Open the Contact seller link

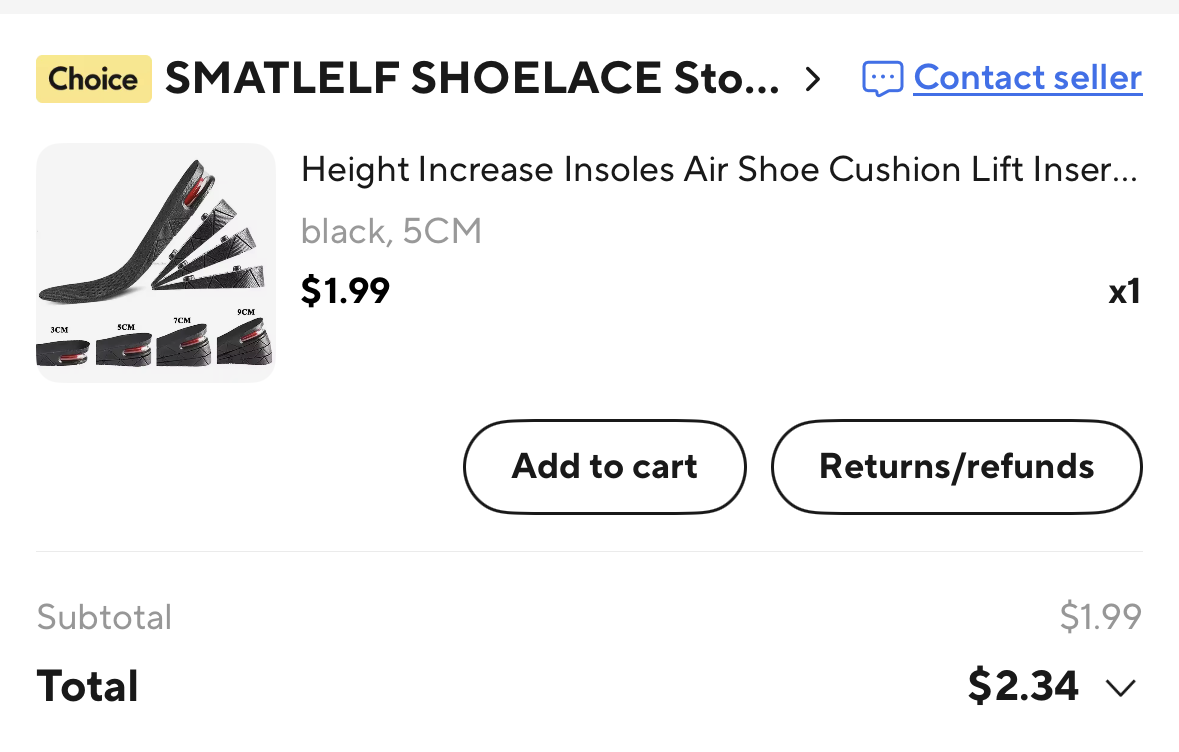pos(1027,78)
